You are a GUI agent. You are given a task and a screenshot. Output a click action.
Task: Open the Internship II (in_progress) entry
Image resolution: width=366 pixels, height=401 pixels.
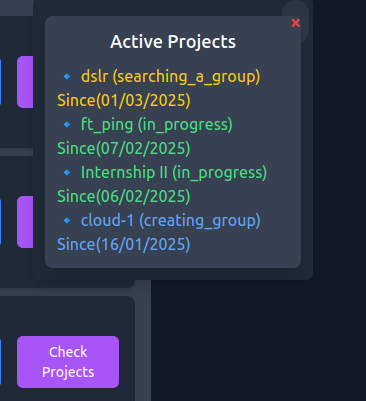(174, 173)
